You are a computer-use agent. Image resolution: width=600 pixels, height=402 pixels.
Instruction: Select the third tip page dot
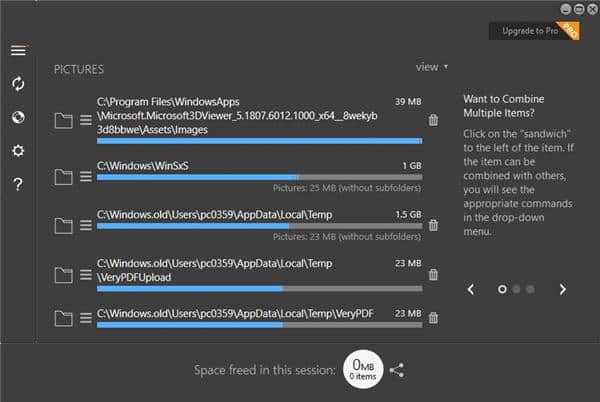point(530,289)
